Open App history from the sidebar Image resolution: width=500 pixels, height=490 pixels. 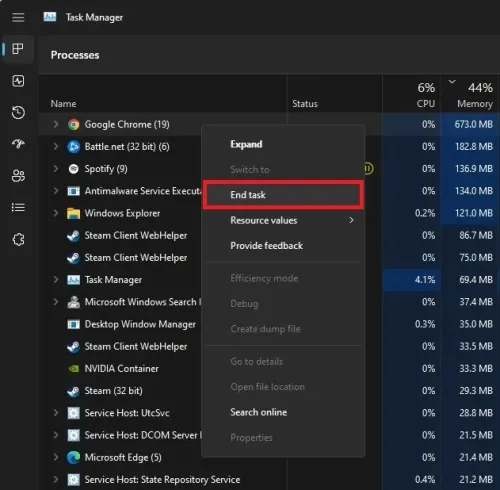[18, 112]
